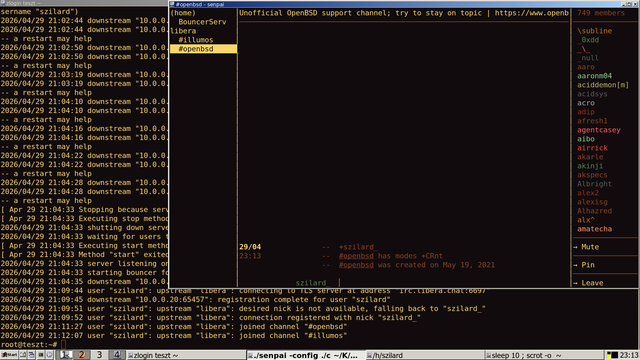
Task: Click member acro in member list
Action: [x=586, y=103]
